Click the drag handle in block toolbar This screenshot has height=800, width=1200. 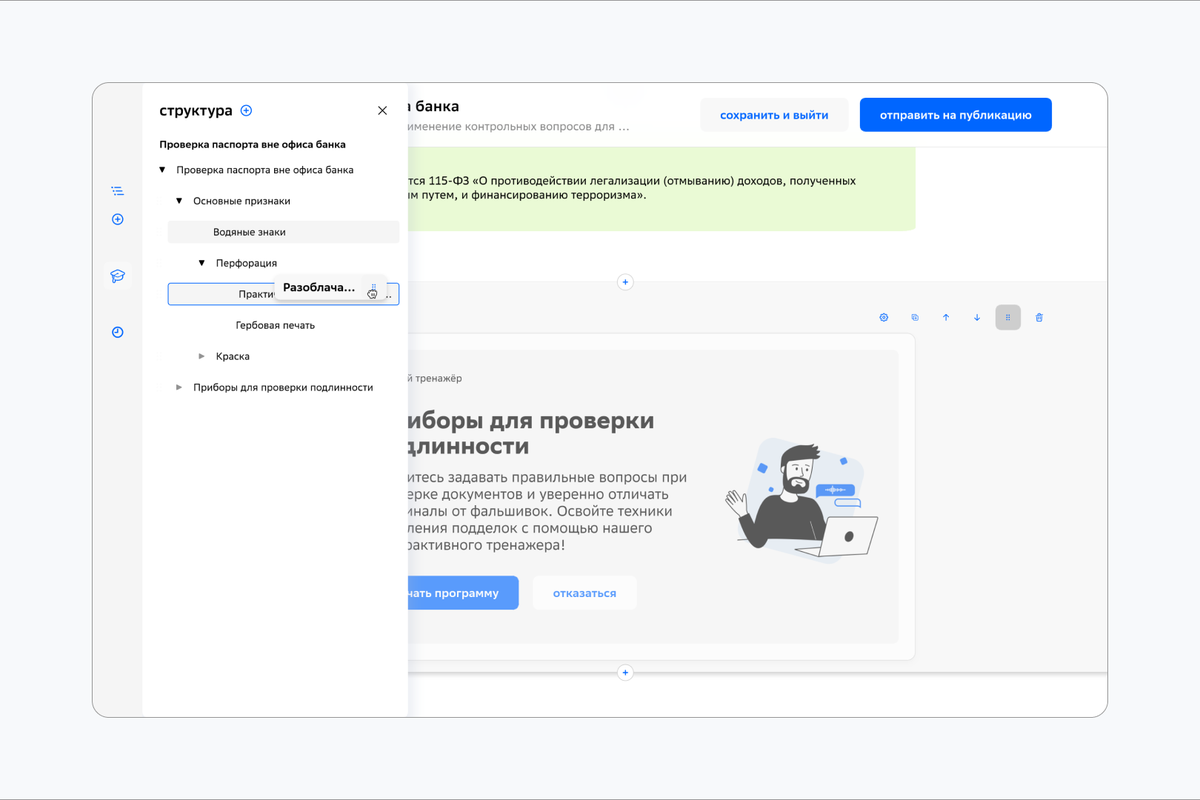click(1008, 318)
